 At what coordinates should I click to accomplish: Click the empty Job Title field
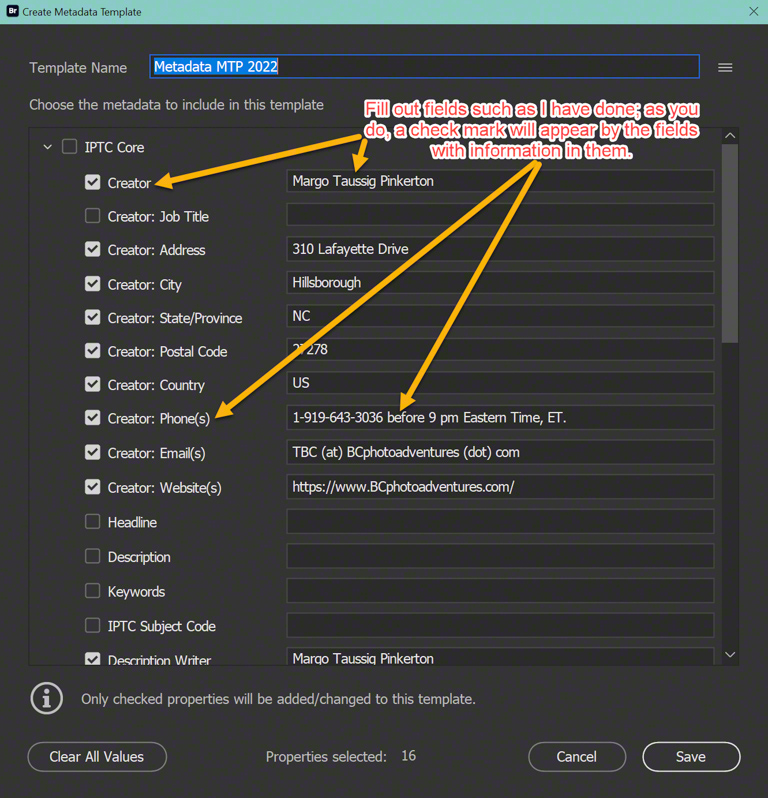[500, 215]
